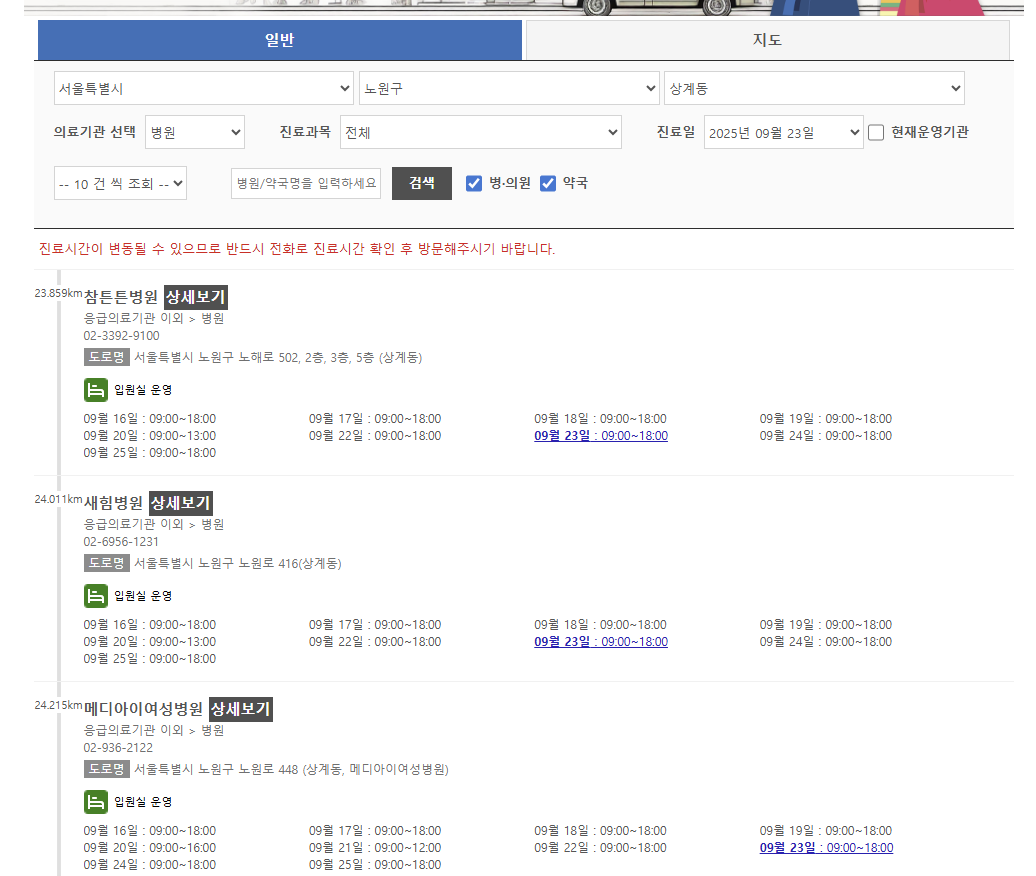Open the 서울특별시 region dropdown
The width and height of the screenshot is (1036, 876).
tap(204, 88)
